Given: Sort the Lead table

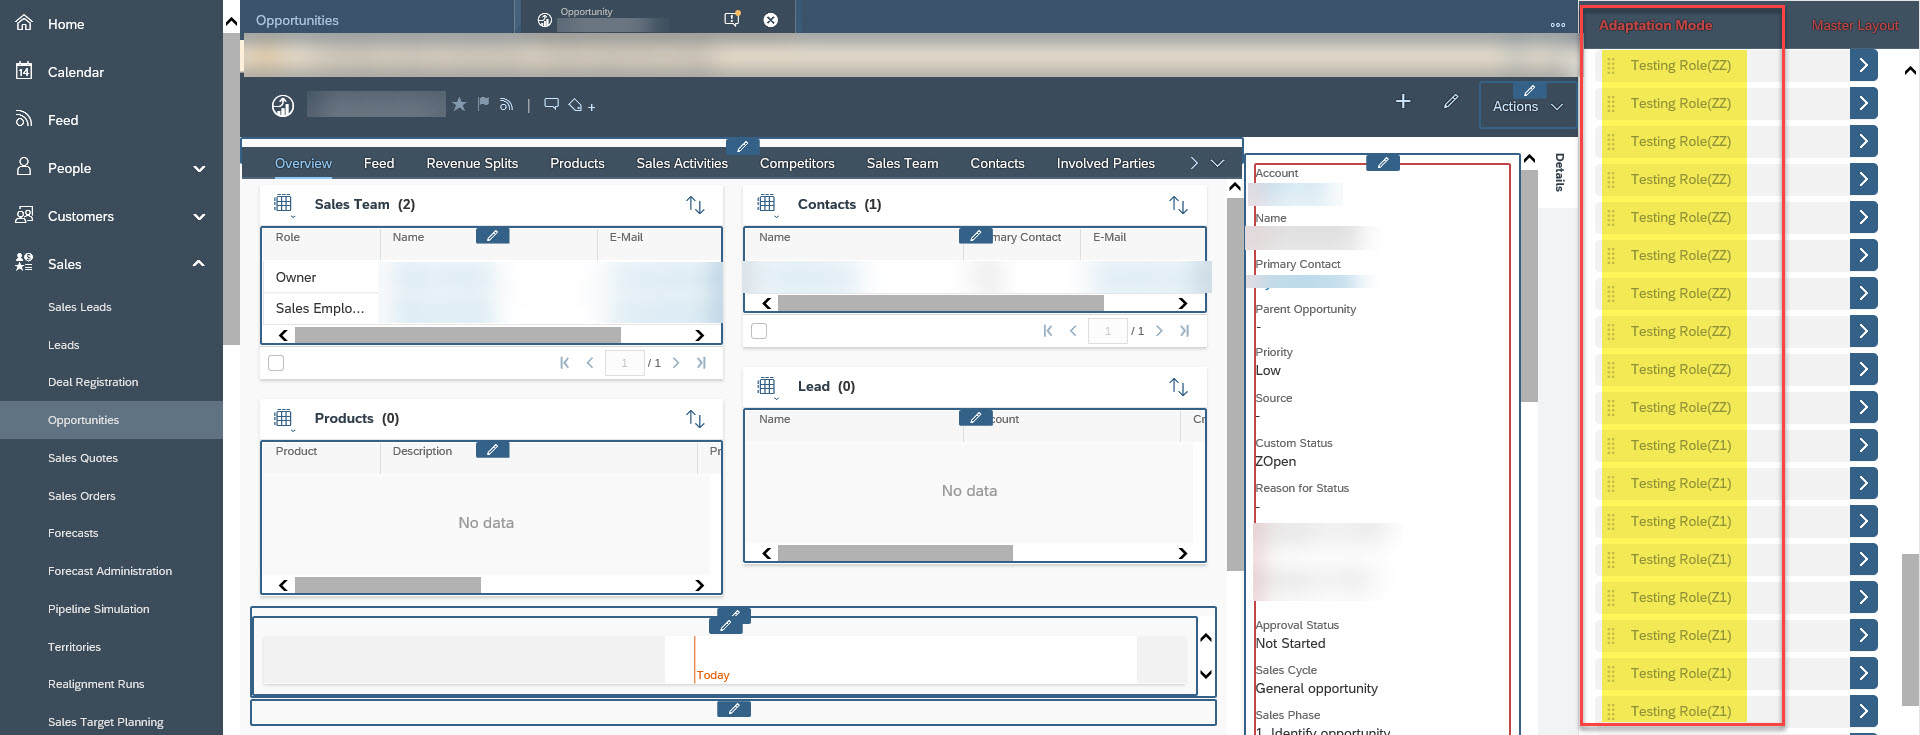Looking at the screenshot, I should pyautogui.click(x=1178, y=387).
